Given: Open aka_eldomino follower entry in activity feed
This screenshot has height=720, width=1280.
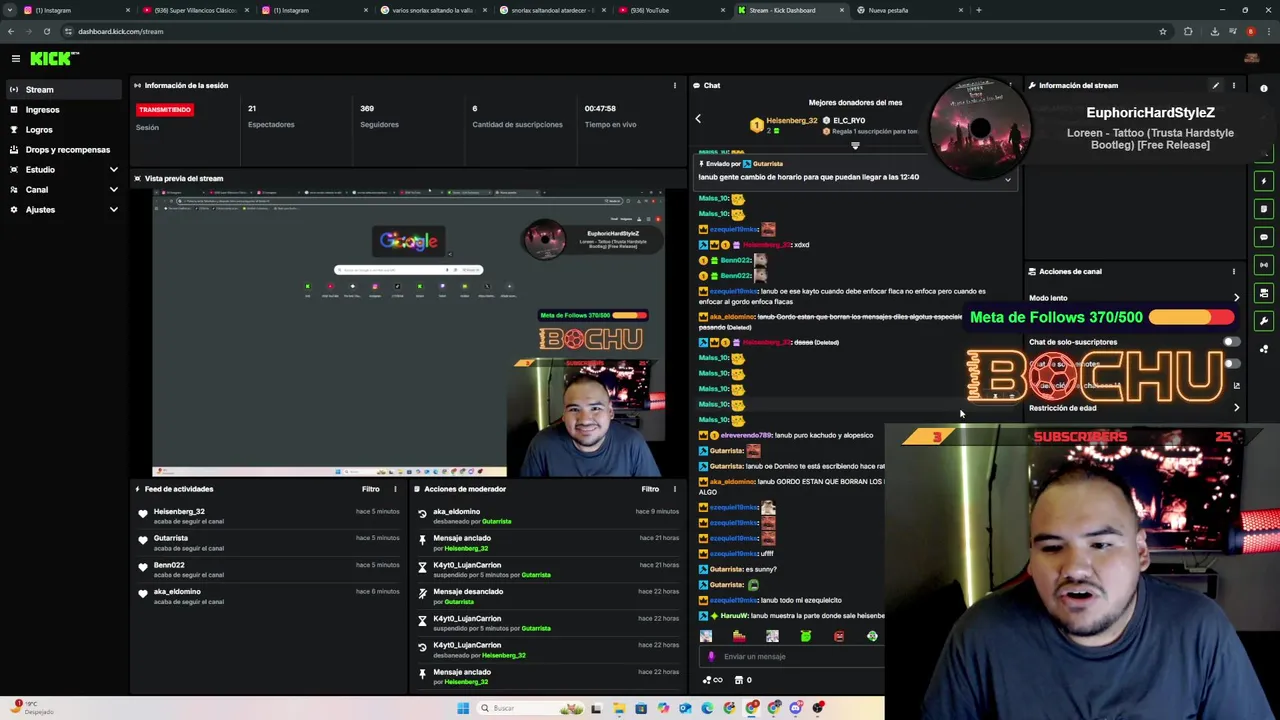Looking at the screenshot, I should point(177,592).
